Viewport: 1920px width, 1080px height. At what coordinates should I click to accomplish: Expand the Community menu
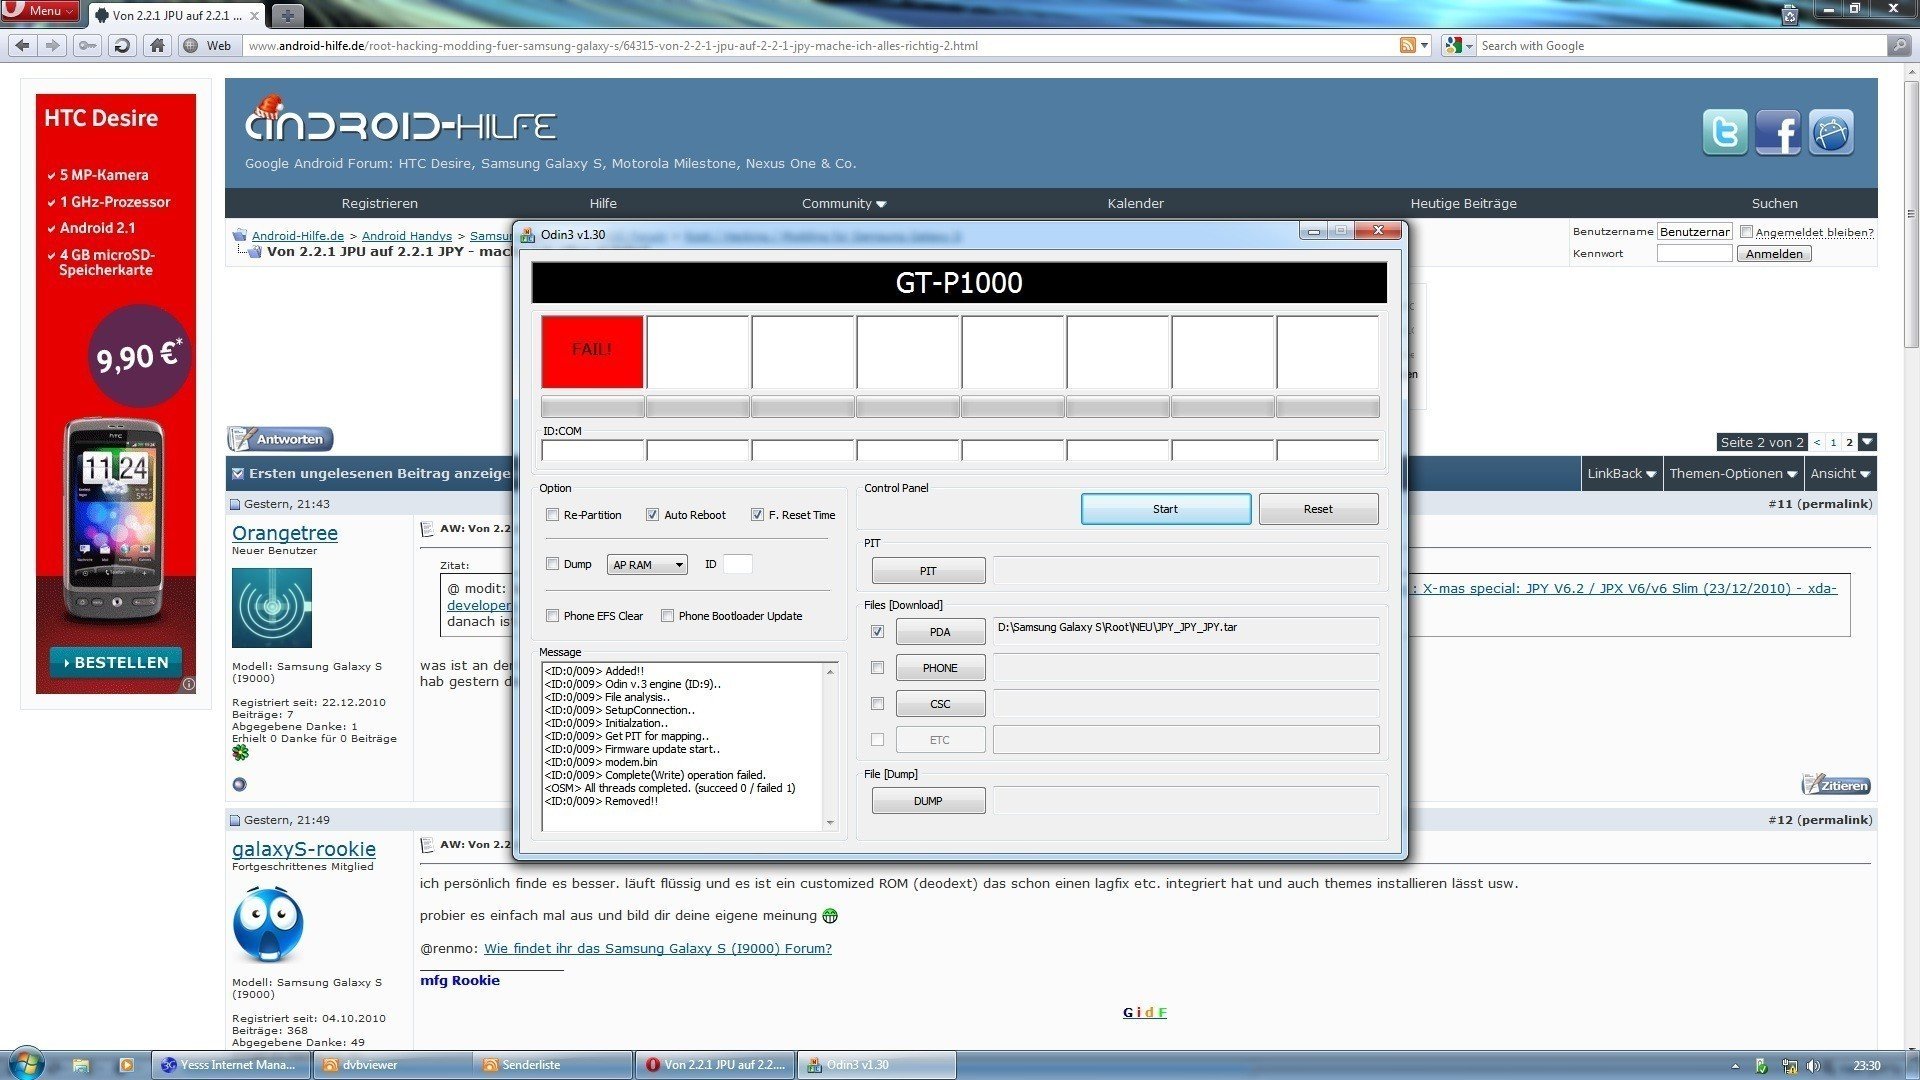tap(843, 203)
